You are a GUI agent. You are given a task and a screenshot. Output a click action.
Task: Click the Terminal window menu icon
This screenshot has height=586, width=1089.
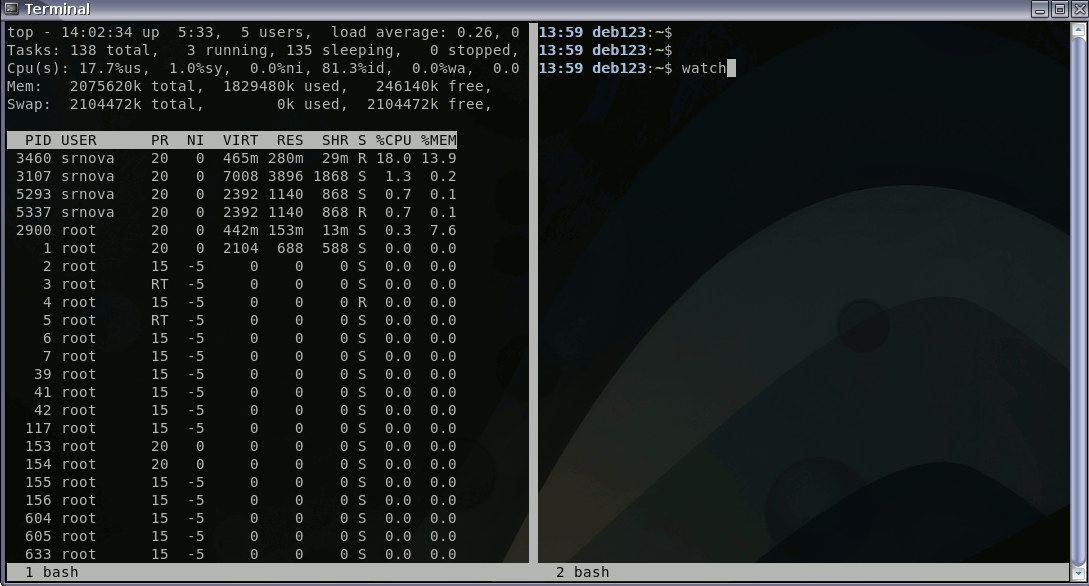(x=11, y=9)
